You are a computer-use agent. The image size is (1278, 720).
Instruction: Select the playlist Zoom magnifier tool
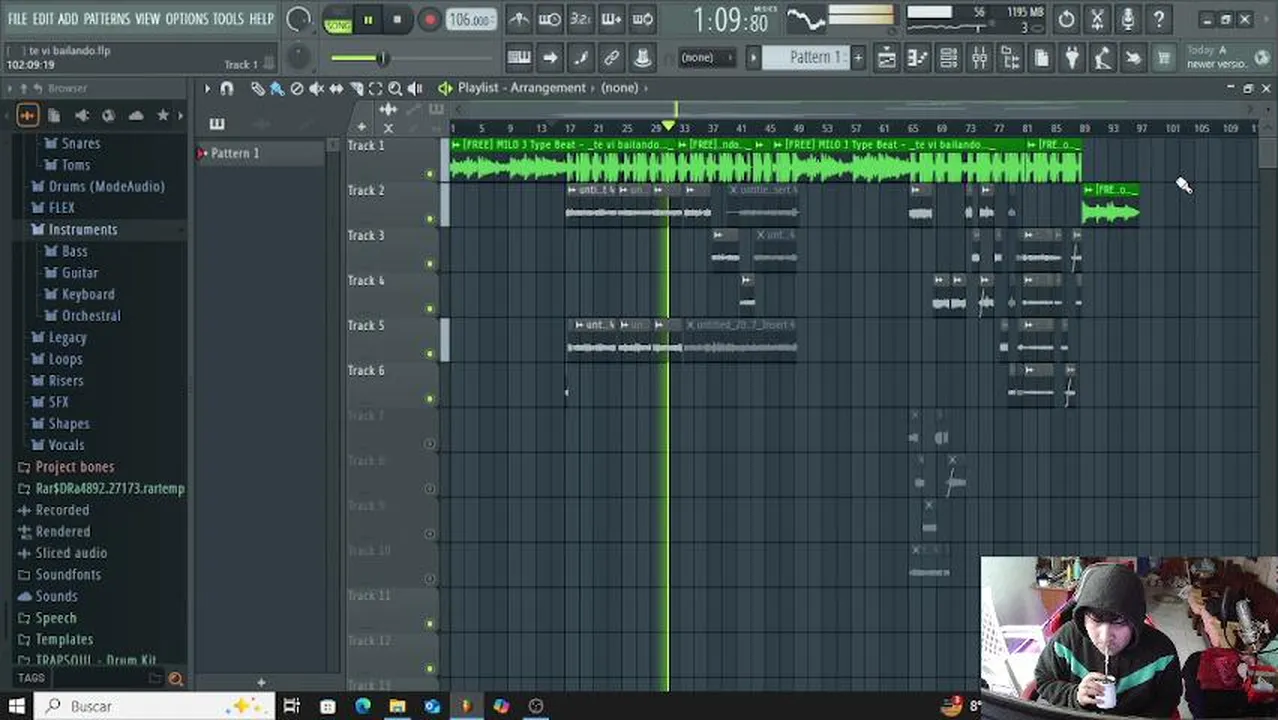click(x=395, y=89)
